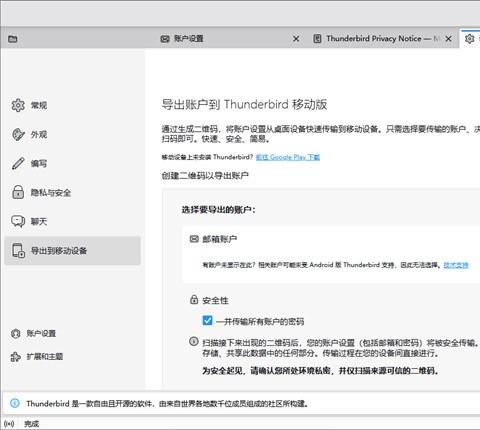This screenshot has width=480, height=430.
Task: Click the Thunderbird open-source notification text
Action: click(167, 404)
